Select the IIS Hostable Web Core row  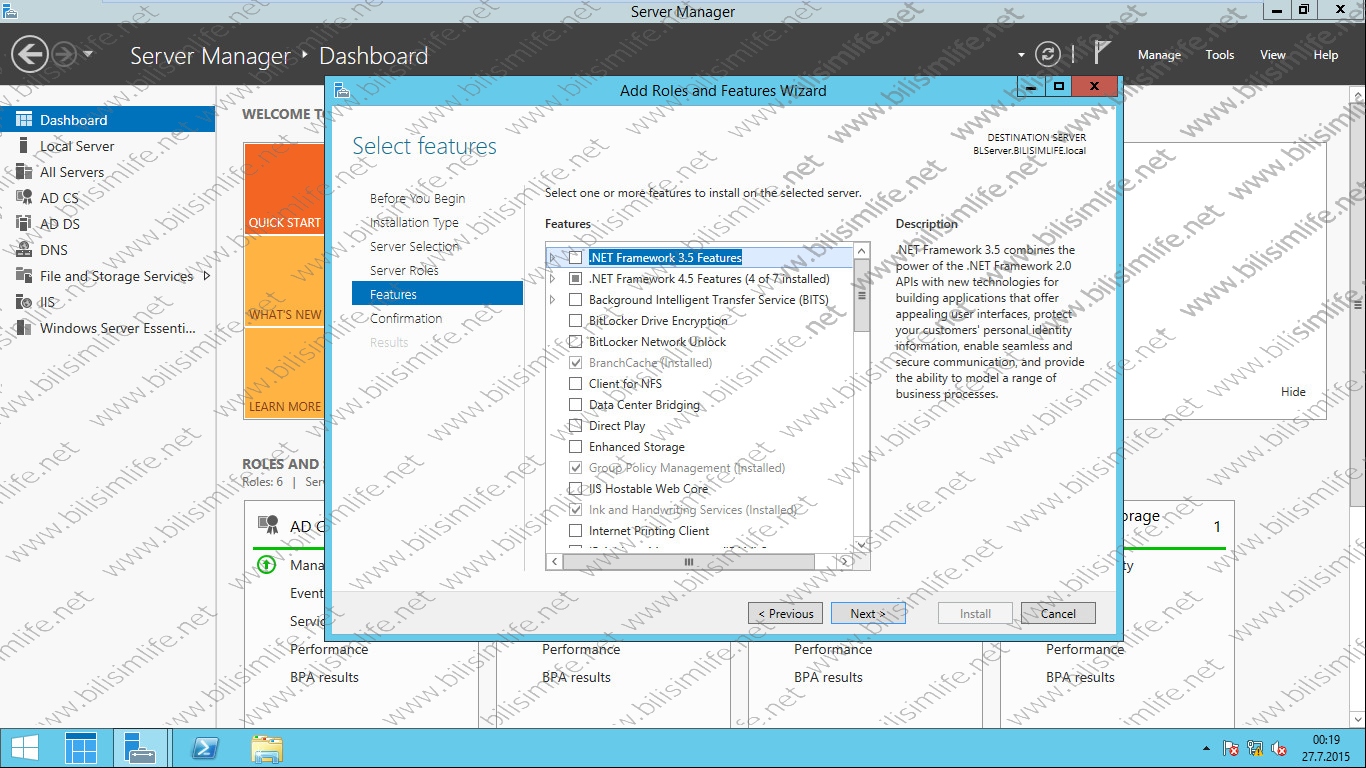click(700, 489)
